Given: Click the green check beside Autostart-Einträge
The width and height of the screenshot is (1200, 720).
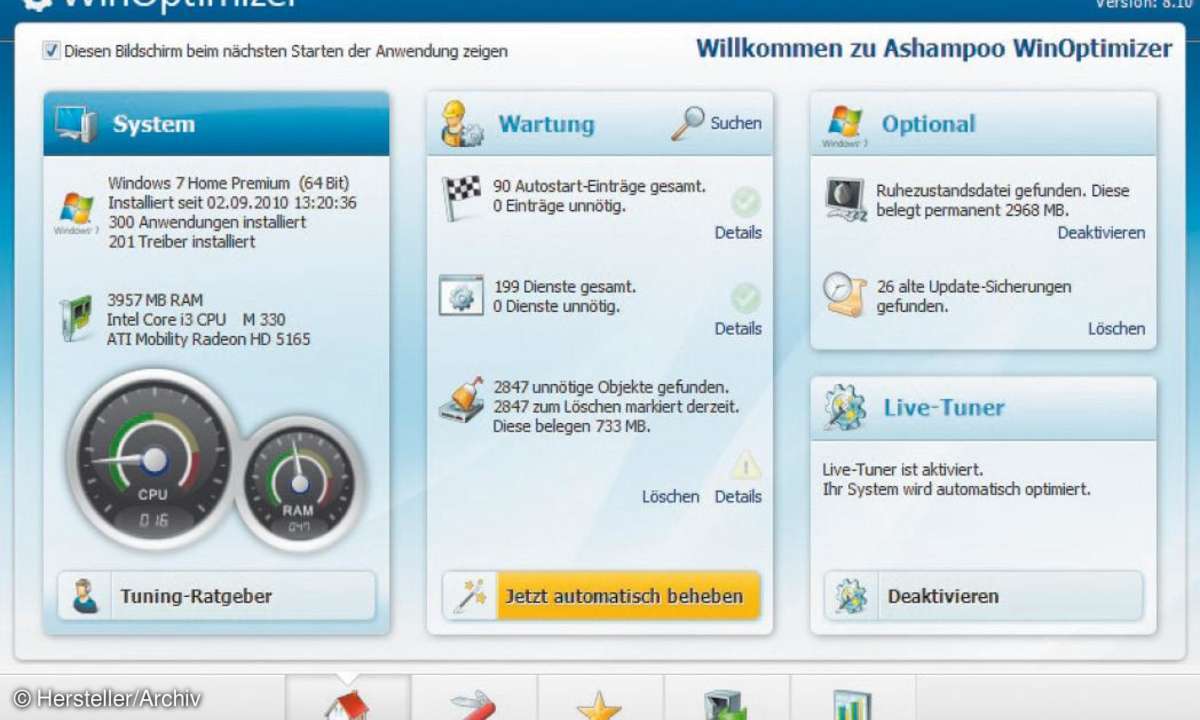Looking at the screenshot, I should click(745, 202).
